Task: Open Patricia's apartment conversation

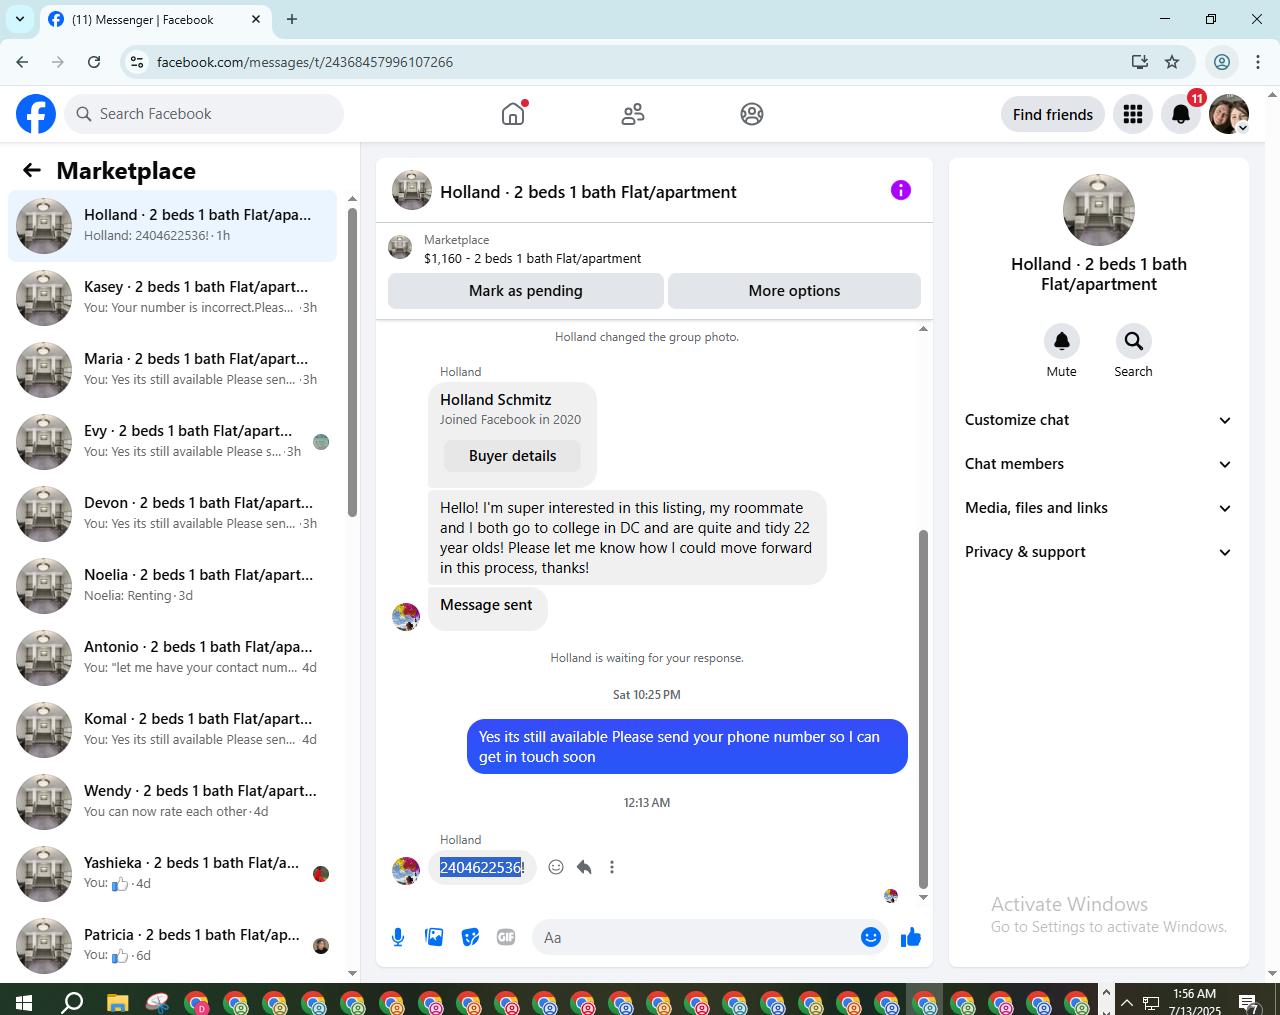Action: click(173, 946)
